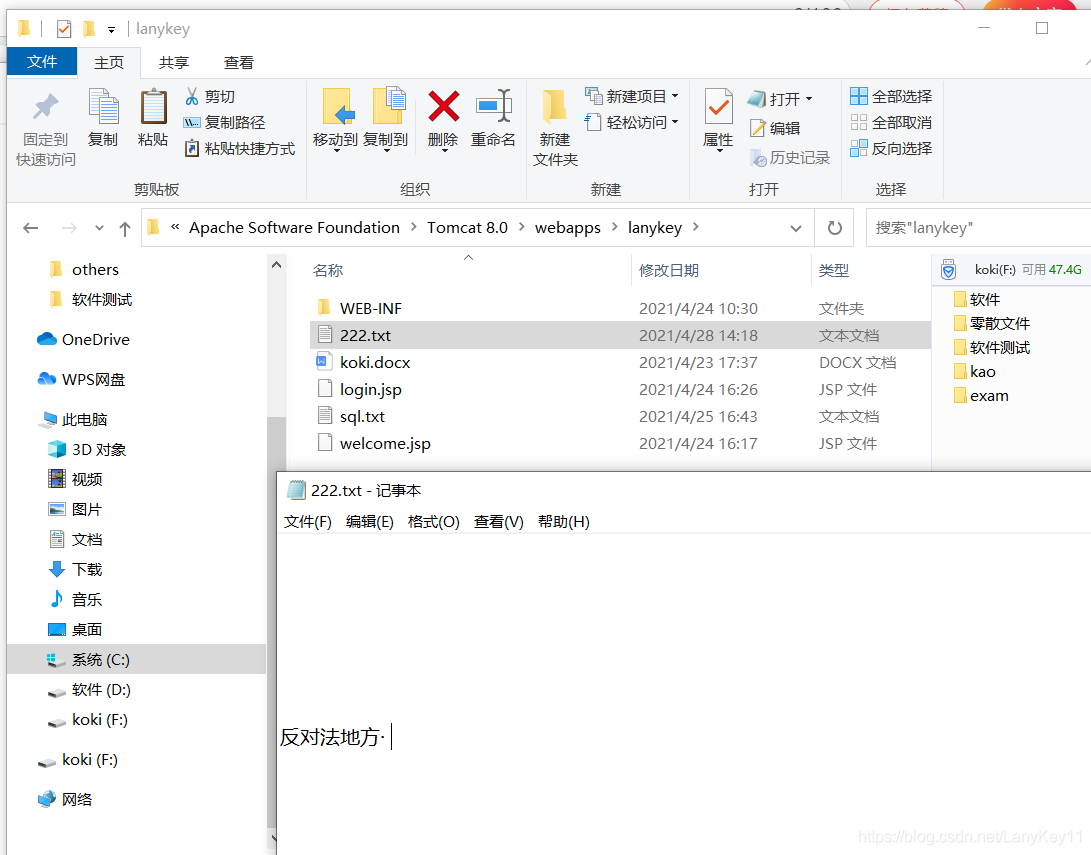Image resolution: width=1091 pixels, height=855 pixels.
Task: Jump to Apache Software Foundation breadcrumb
Action: point(294,227)
